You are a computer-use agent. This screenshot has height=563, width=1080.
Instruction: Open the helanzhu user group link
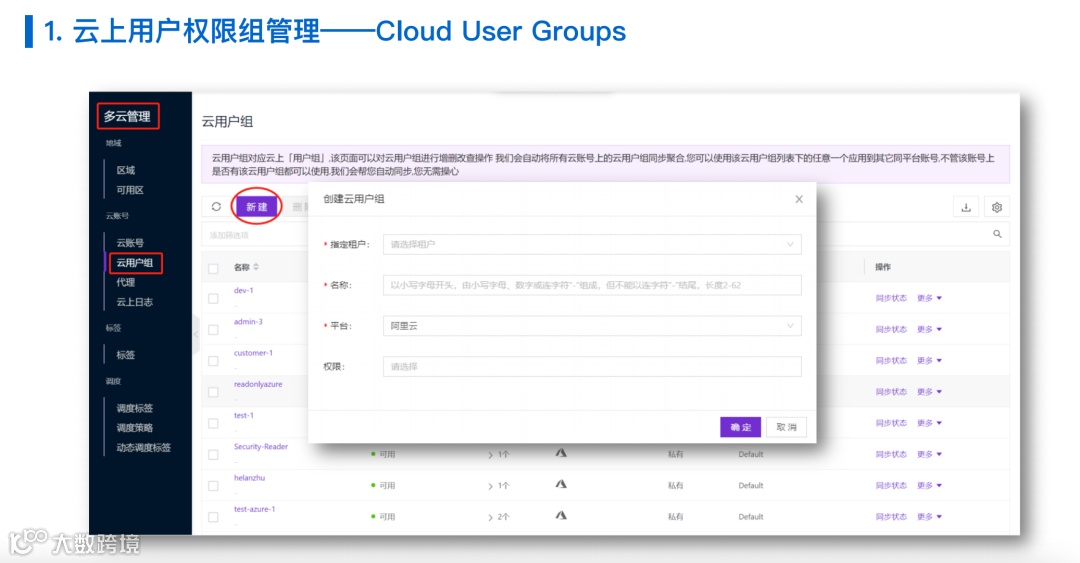click(249, 478)
